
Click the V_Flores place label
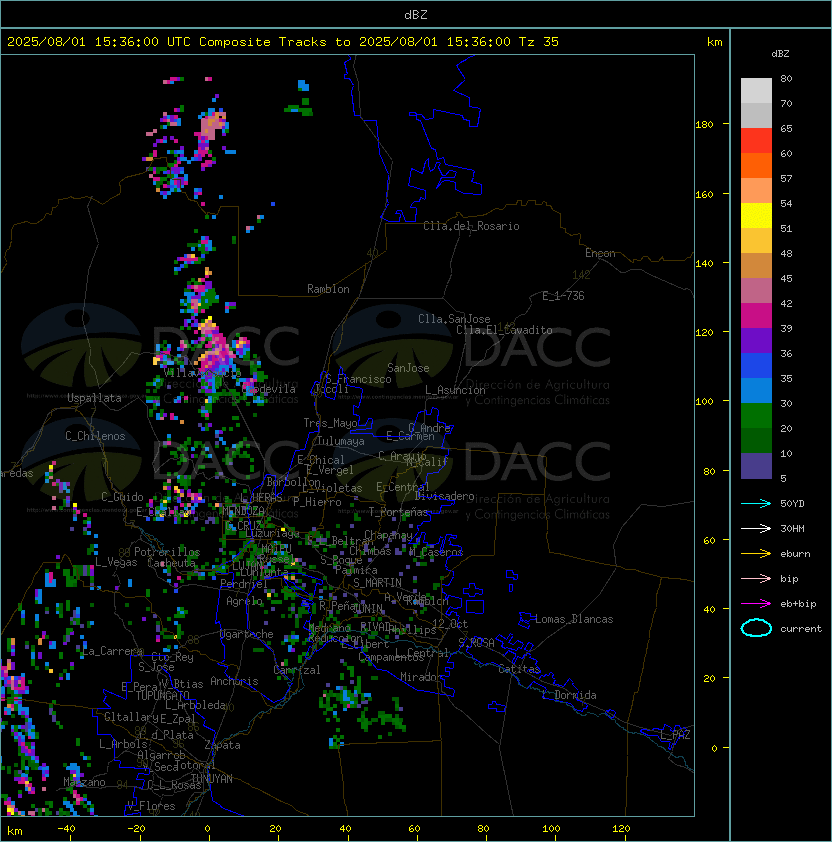tap(151, 806)
